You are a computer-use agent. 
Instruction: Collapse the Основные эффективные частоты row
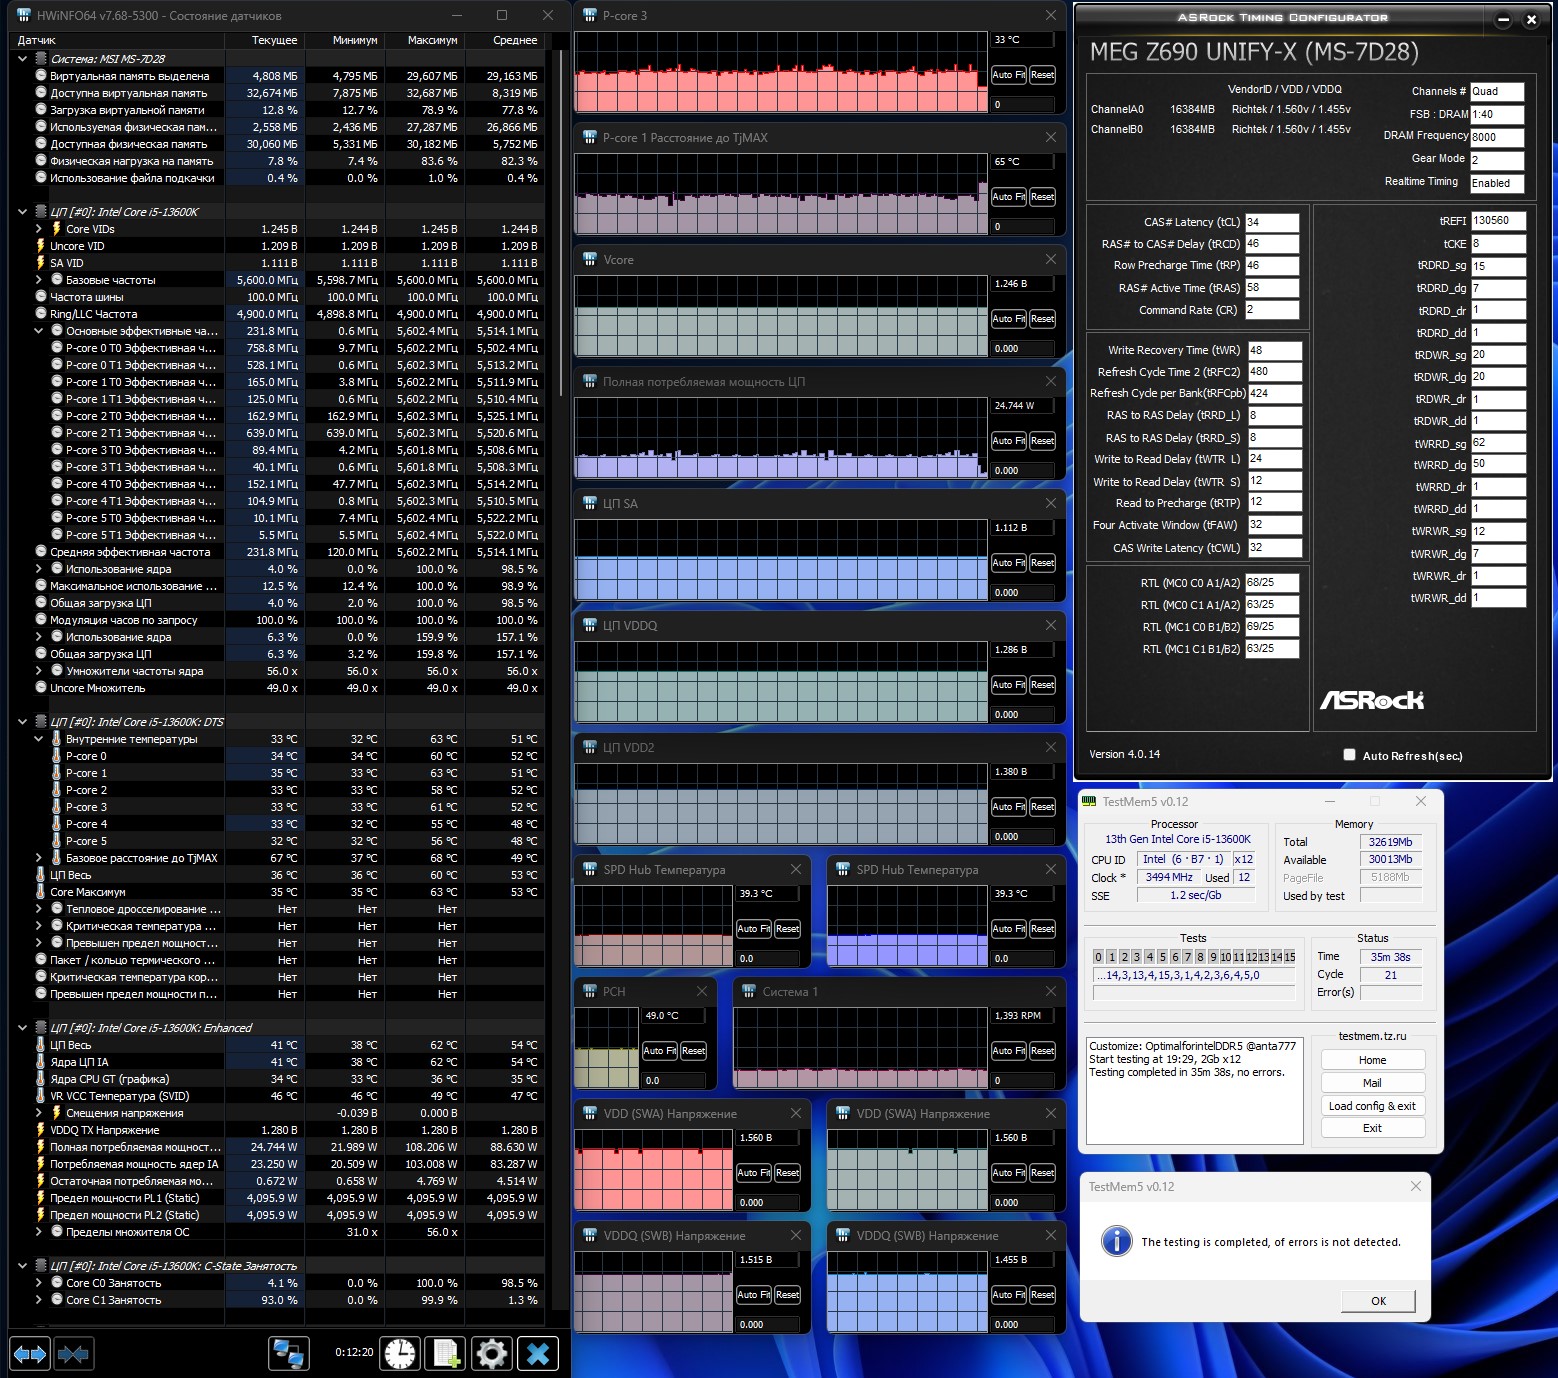point(39,331)
